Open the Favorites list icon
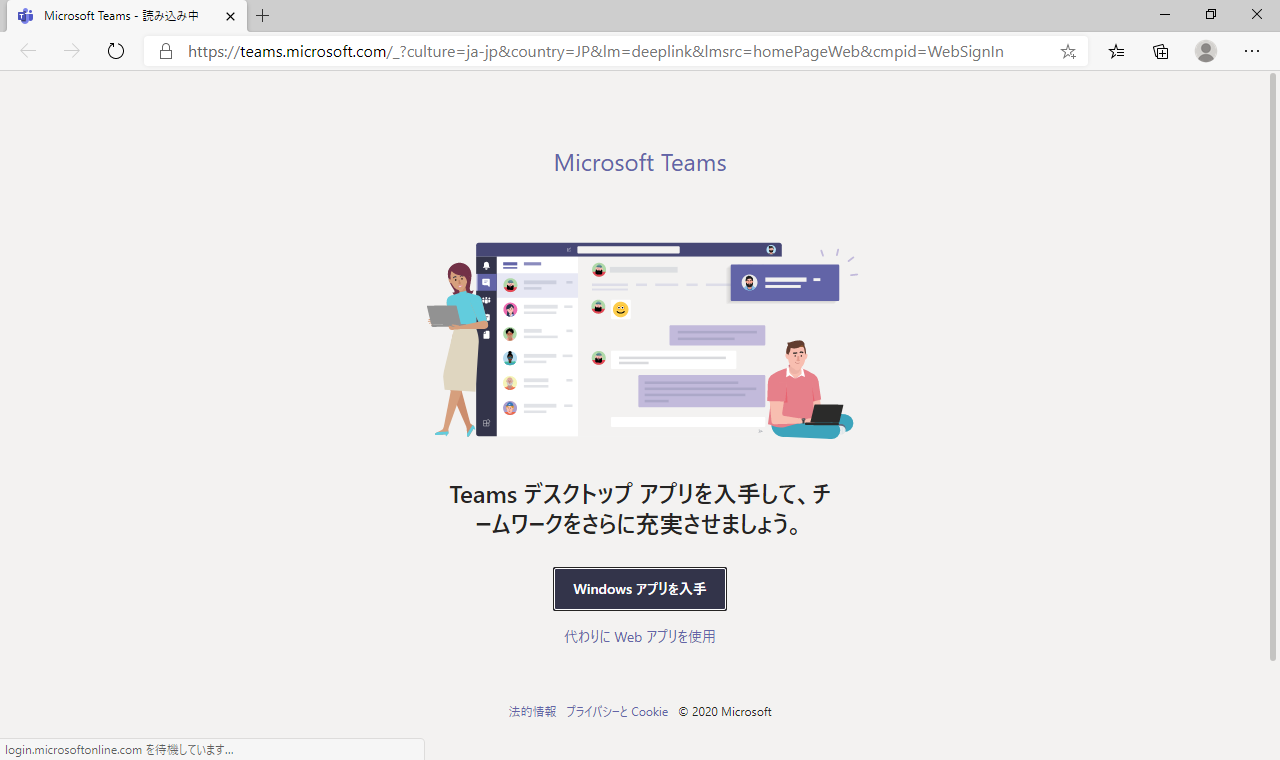1280x760 pixels. point(1117,52)
